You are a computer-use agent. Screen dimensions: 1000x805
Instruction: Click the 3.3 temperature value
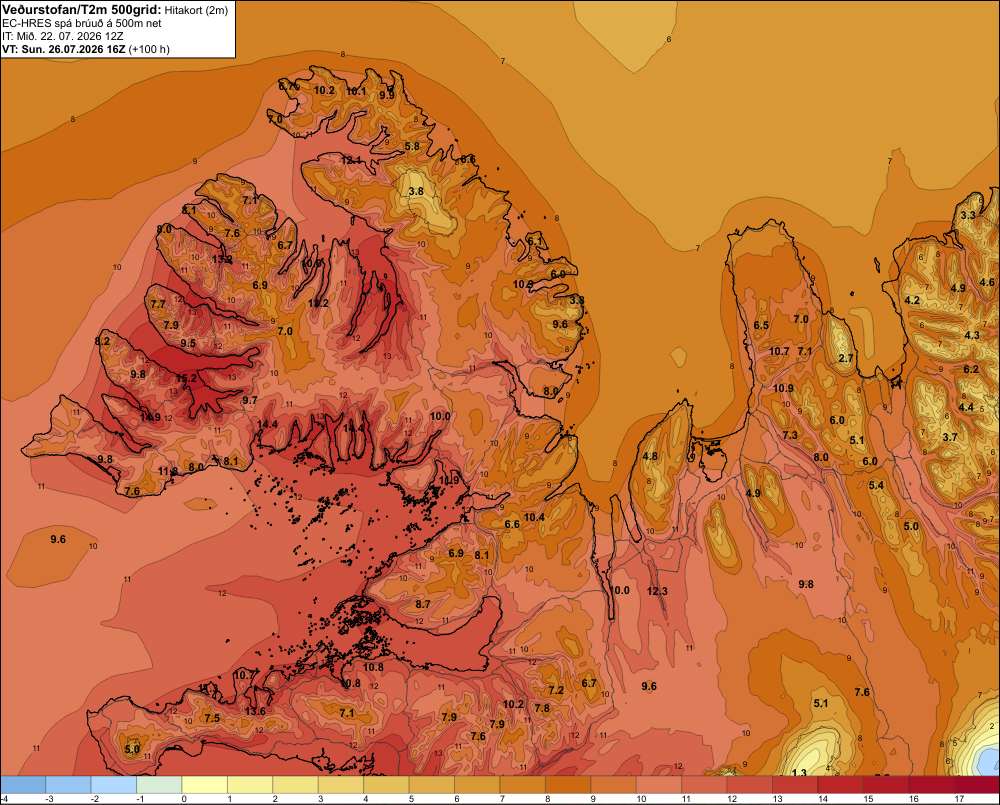(x=968, y=215)
